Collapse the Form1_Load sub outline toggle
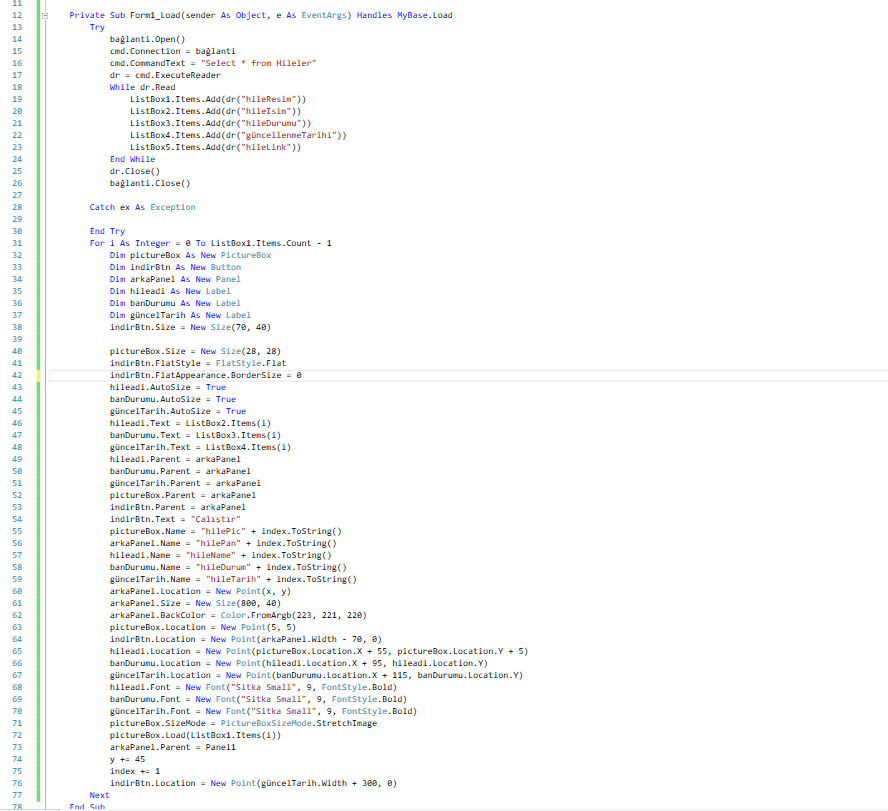Screen dimensions: 888x811 (45, 16)
